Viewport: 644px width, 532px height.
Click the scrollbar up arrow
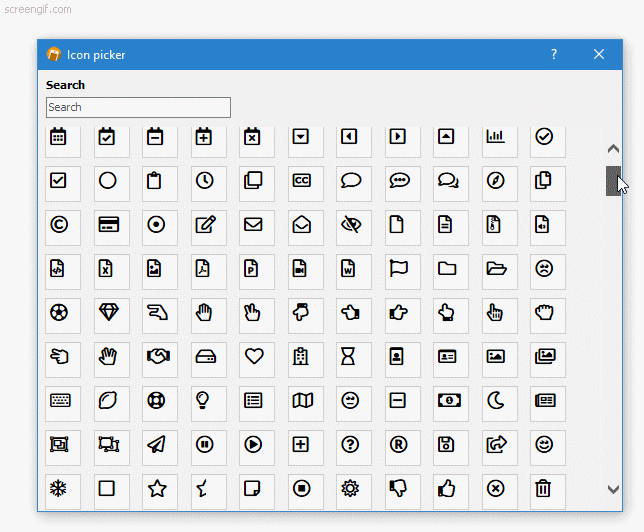(x=613, y=148)
